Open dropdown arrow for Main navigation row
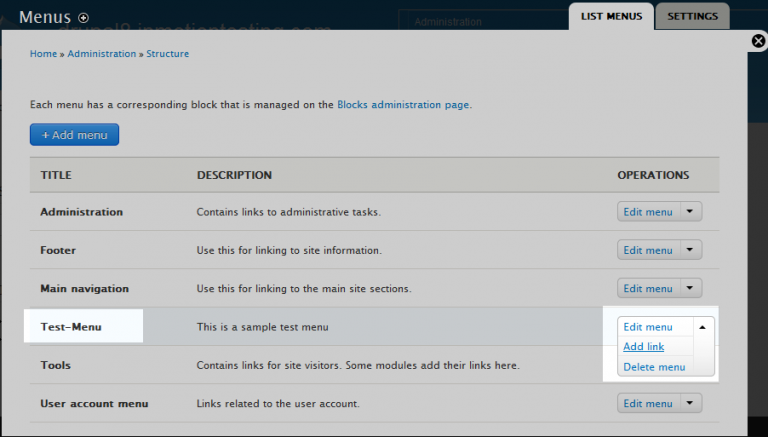768x437 pixels. (691, 289)
